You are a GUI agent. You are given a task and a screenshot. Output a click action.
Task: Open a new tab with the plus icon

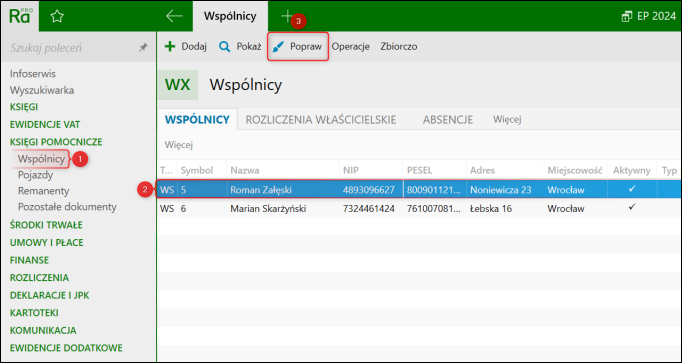[x=287, y=16]
